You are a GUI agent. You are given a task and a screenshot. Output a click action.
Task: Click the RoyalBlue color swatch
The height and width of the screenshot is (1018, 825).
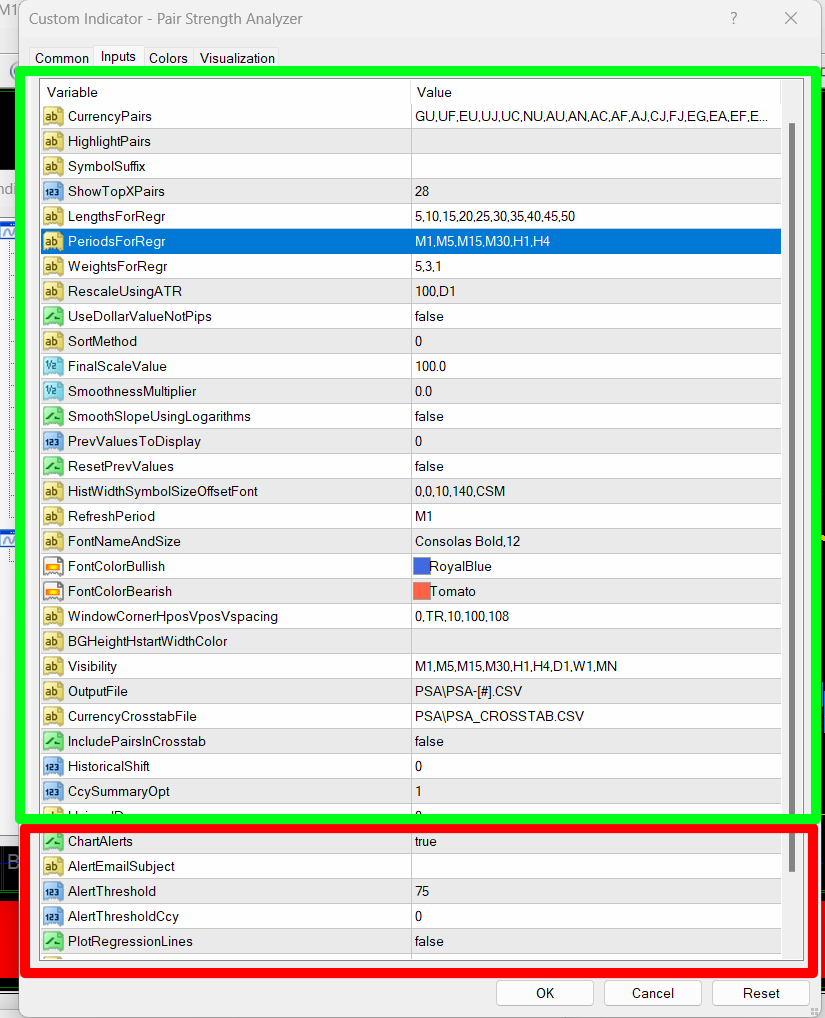(422, 566)
